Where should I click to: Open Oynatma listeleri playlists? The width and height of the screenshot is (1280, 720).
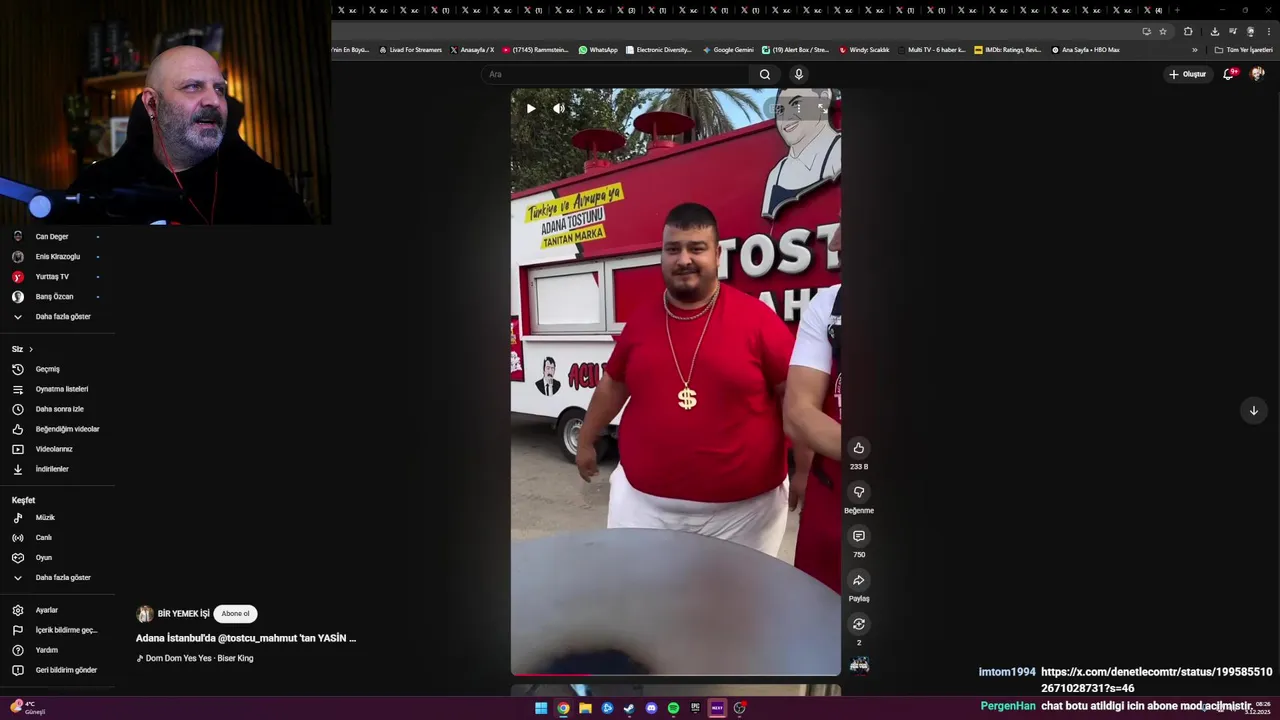(62, 389)
